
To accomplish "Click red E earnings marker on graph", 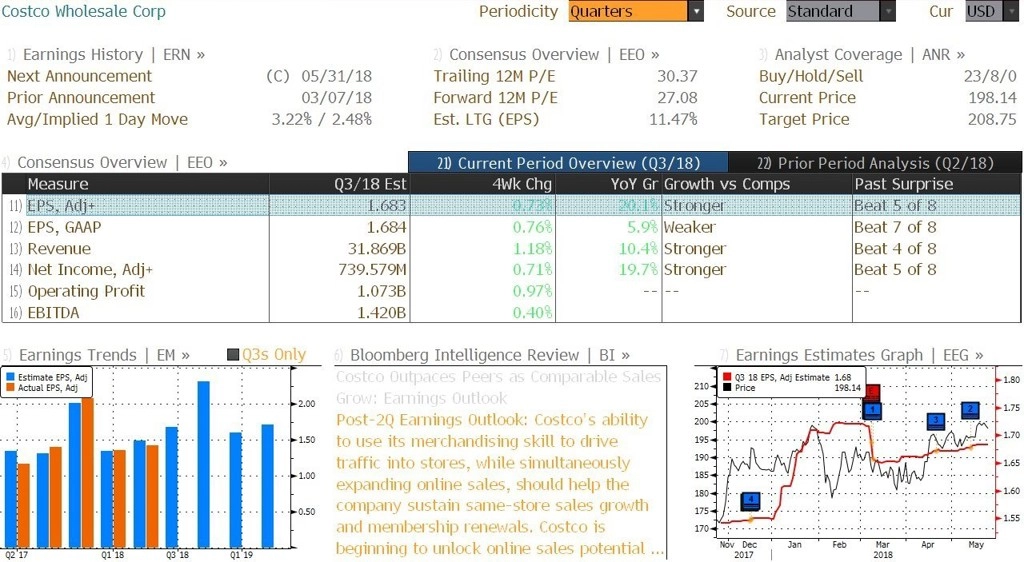I will click(871, 392).
